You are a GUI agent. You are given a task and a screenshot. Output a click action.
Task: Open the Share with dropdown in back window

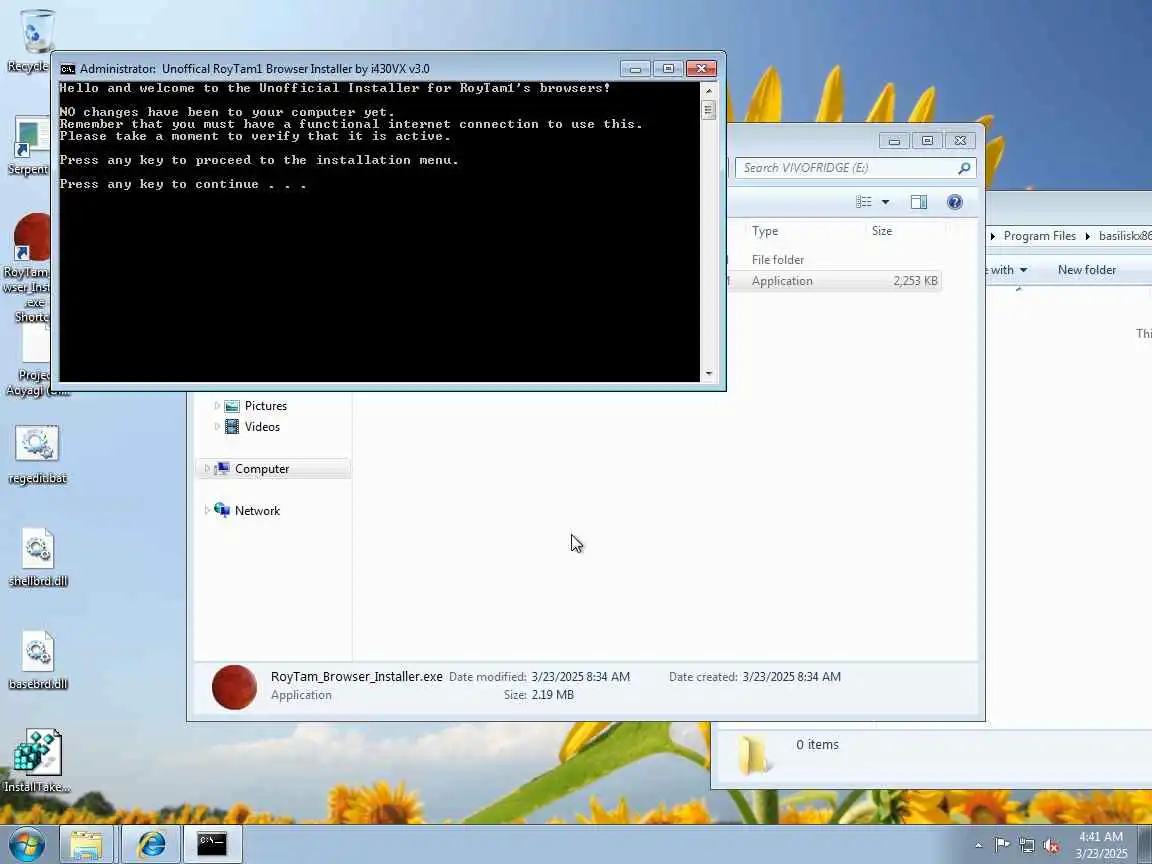pyautogui.click(x=1007, y=270)
